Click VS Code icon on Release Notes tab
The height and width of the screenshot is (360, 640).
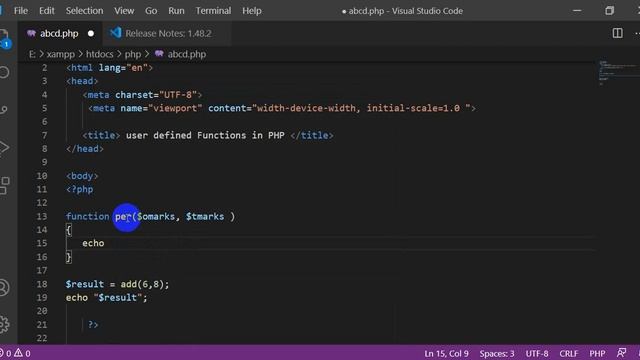[x=116, y=33]
